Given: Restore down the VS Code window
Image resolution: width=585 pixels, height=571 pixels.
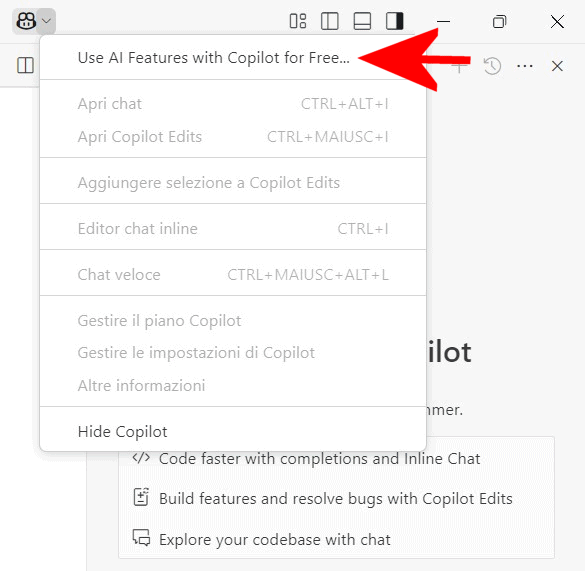Looking at the screenshot, I should [500, 21].
